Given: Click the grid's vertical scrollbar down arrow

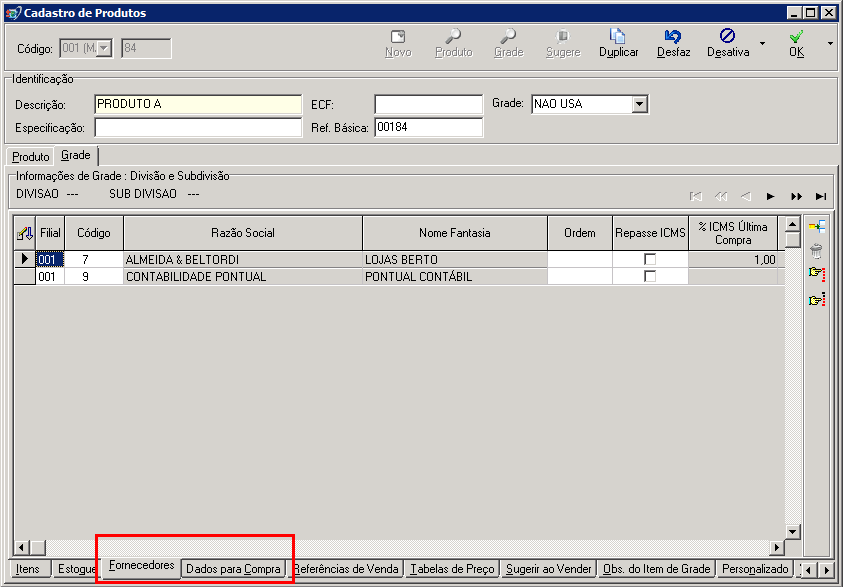Looking at the screenshot, I should pos(792,532).
